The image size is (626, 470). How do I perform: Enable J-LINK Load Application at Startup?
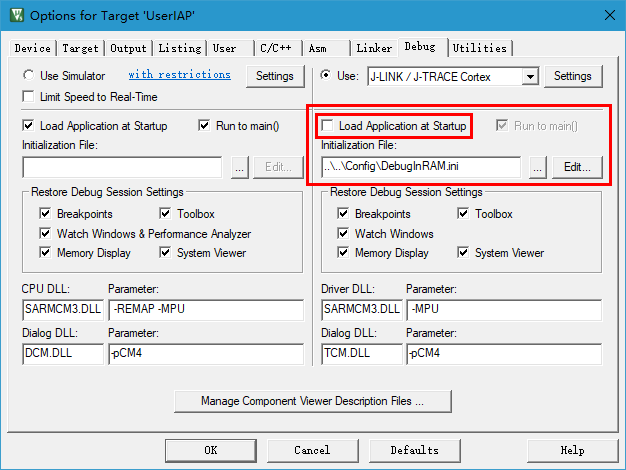point(327,126)
